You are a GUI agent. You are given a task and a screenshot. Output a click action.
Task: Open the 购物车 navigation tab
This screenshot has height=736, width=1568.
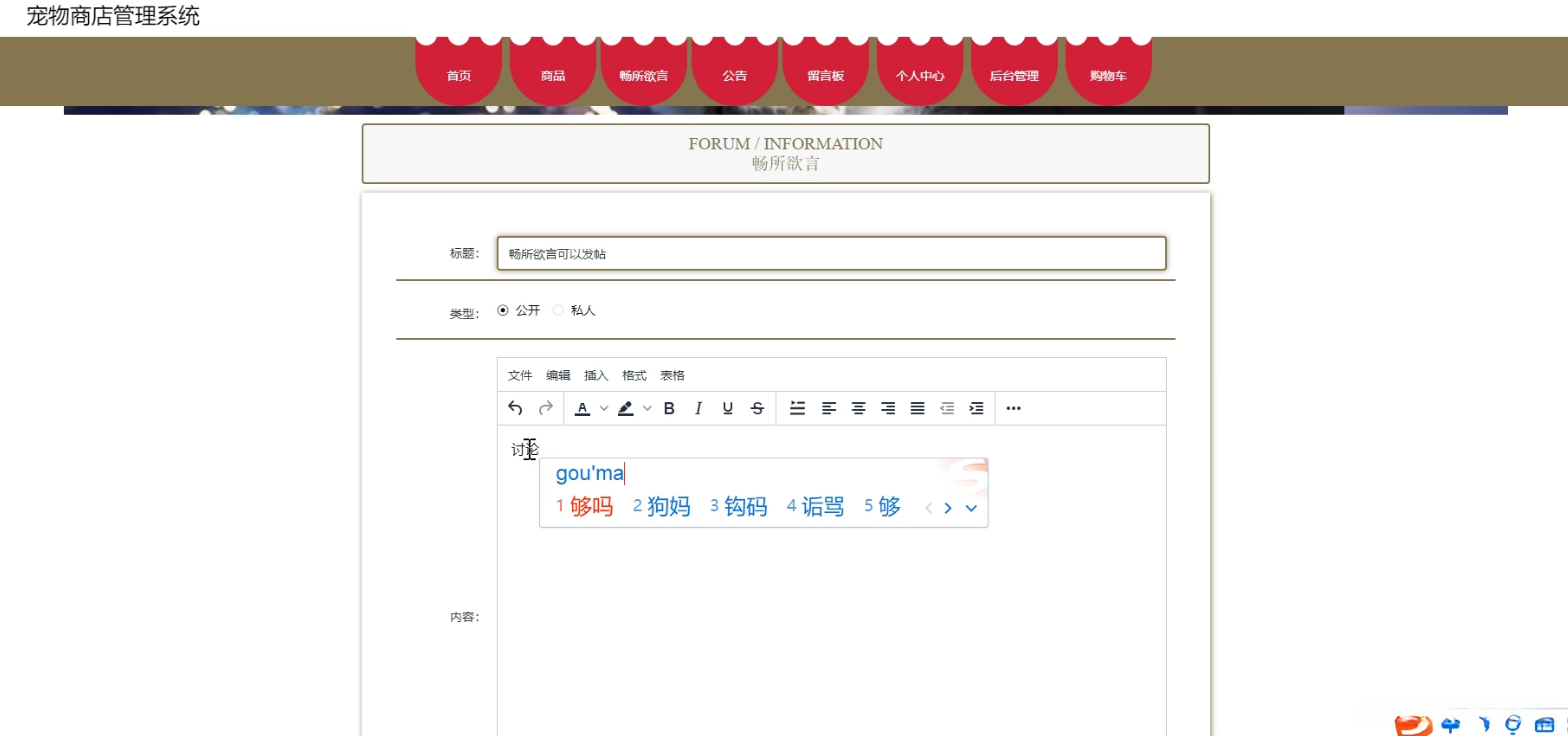click(x=1108, y=72)
